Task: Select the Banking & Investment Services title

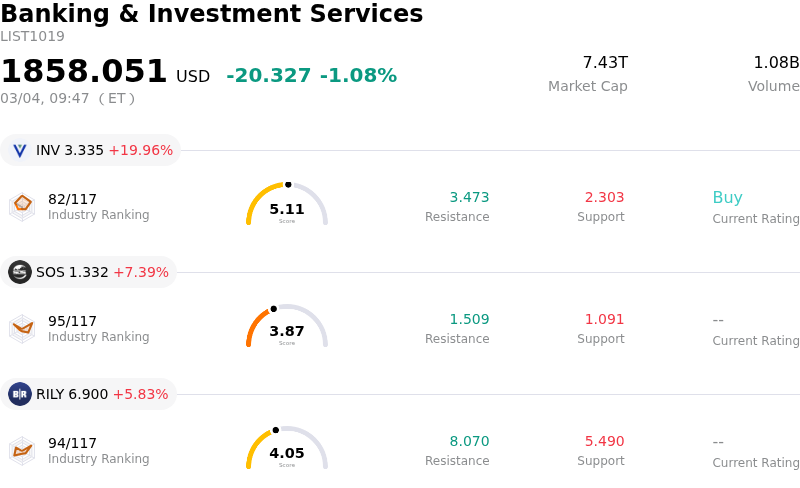Action: pyautogui.click(x=212, y=14)
